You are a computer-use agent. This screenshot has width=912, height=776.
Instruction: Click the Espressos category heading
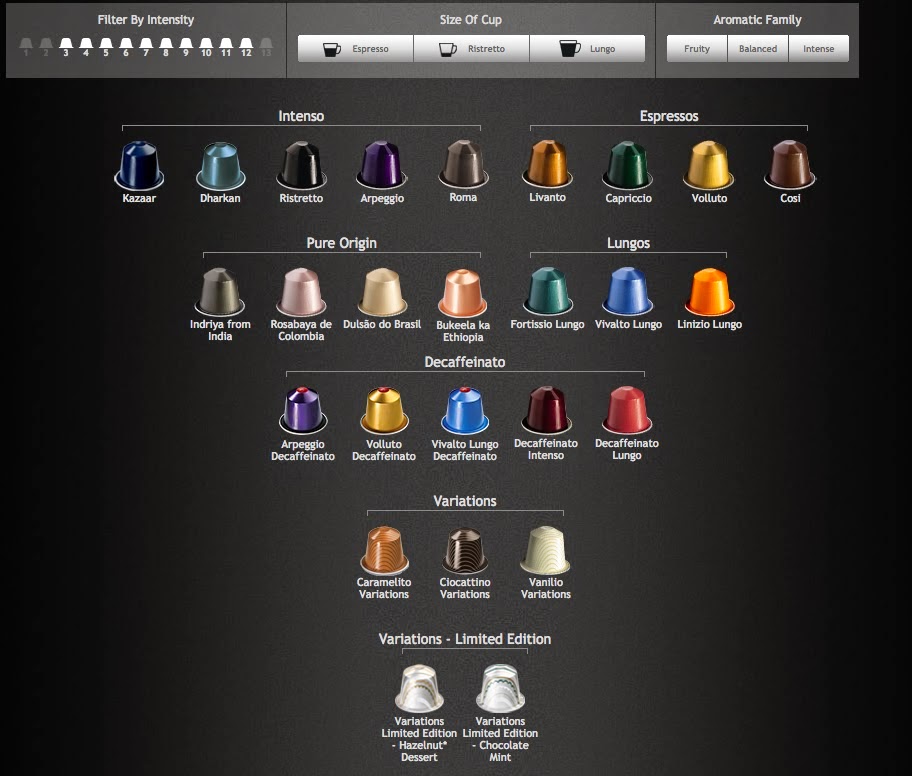click(x=669, y=116)
